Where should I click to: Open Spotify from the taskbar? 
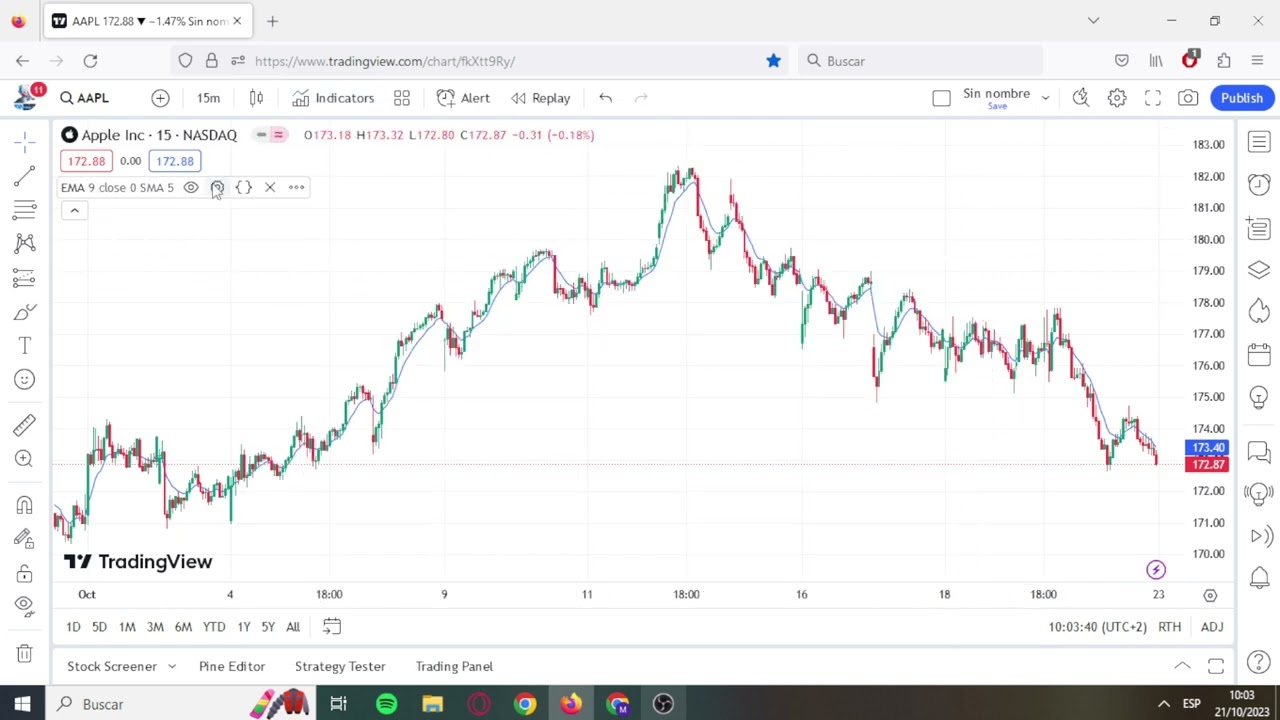point(386,704)
